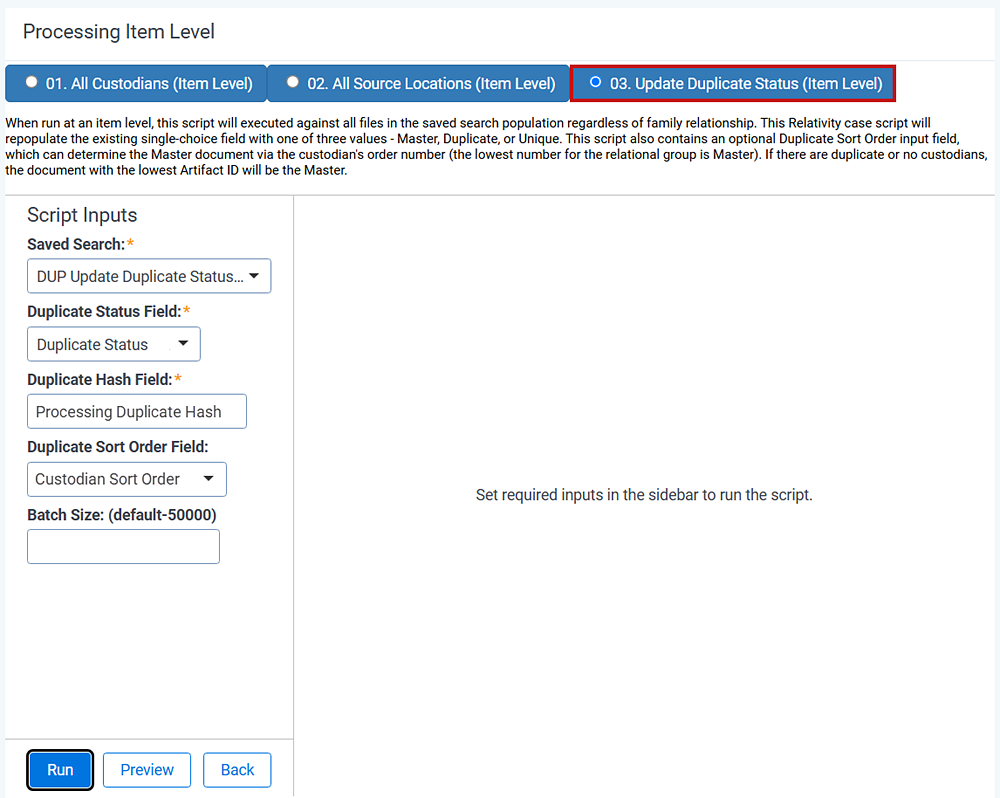Click the Script Inputs heading
The width and height of the screenshot is (1000, 798).
82,215
